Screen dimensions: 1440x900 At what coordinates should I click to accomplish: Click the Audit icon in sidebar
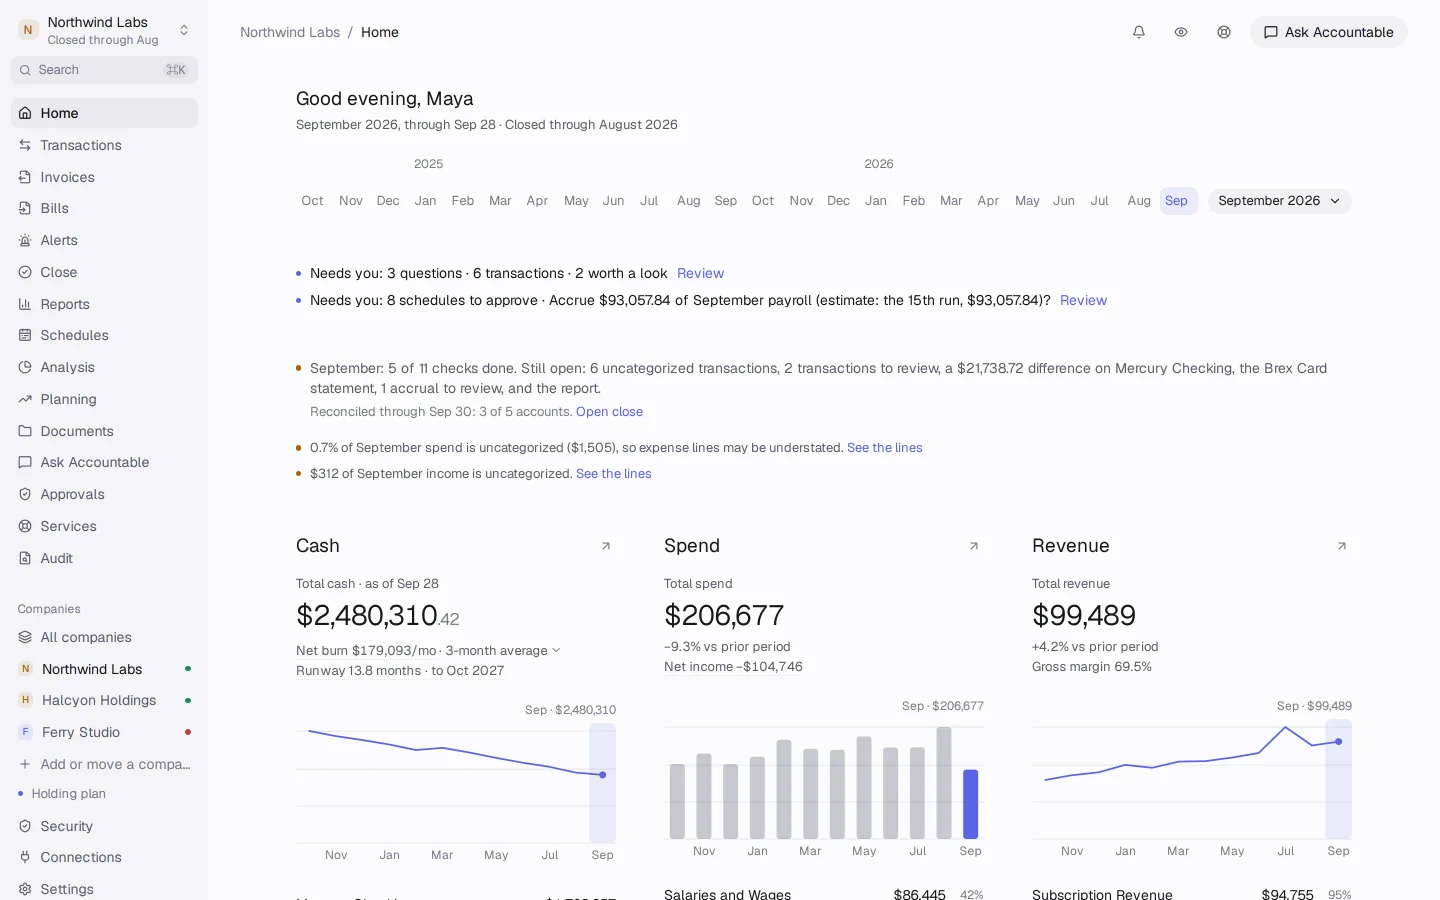coord(25,558)
